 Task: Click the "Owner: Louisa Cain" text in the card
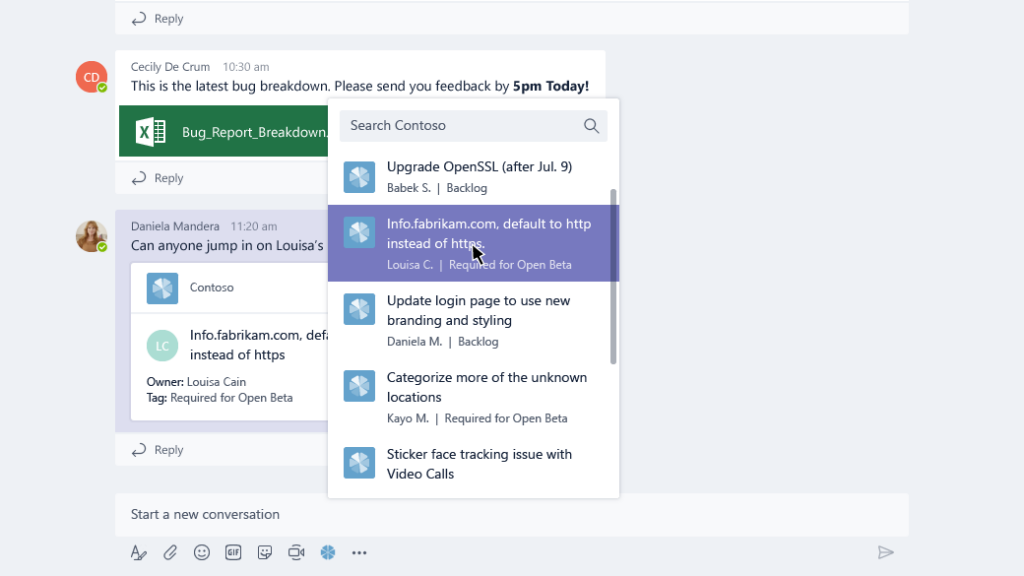(x=196, y=382)
